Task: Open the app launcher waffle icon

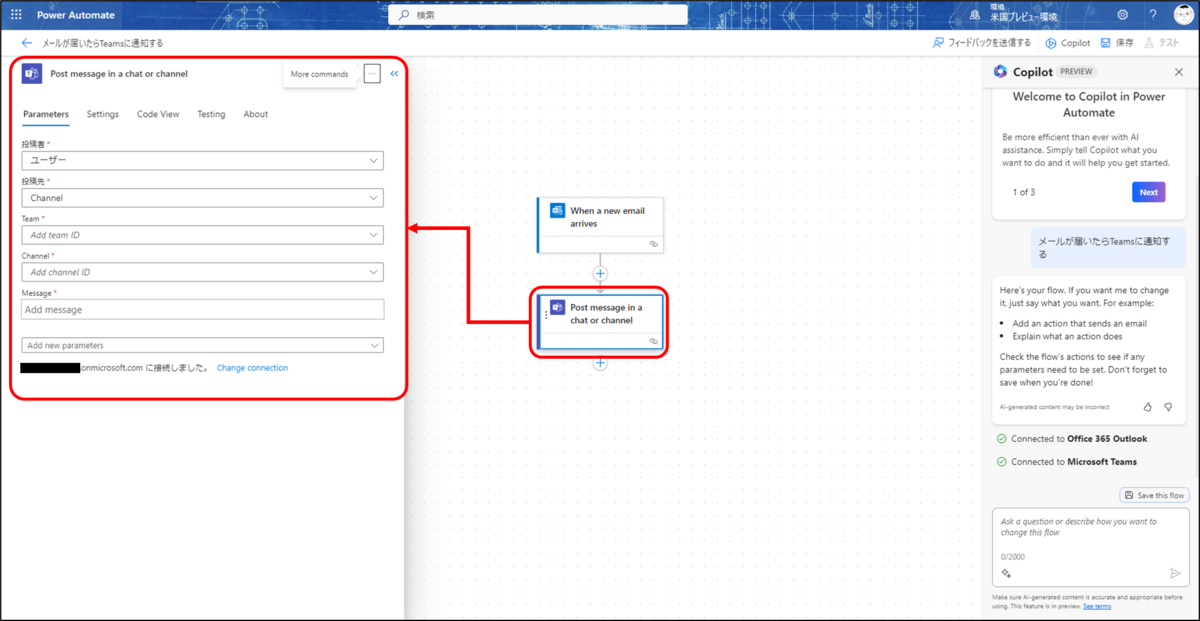Action: click(16, 15)
